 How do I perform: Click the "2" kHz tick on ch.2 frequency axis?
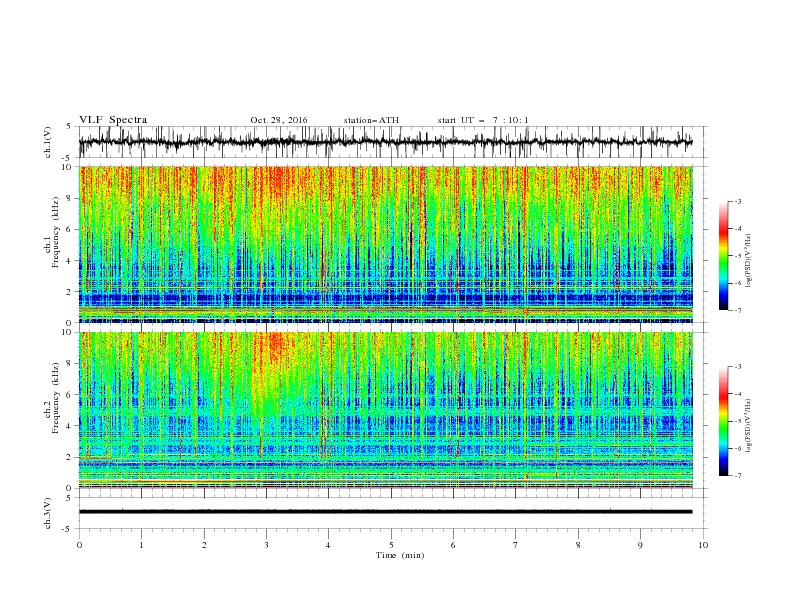(x=70, y=457)
